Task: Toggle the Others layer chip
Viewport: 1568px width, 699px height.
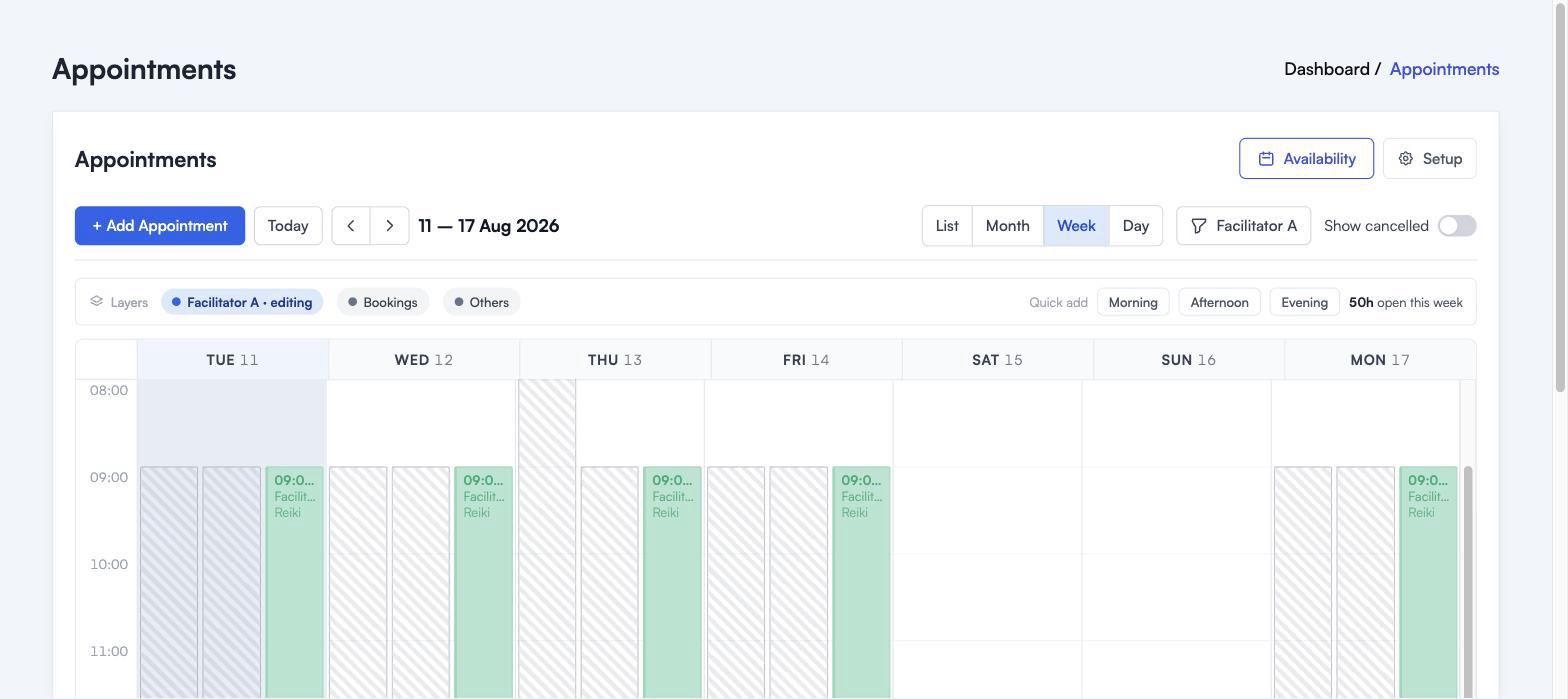Action: tap(482, 302)
